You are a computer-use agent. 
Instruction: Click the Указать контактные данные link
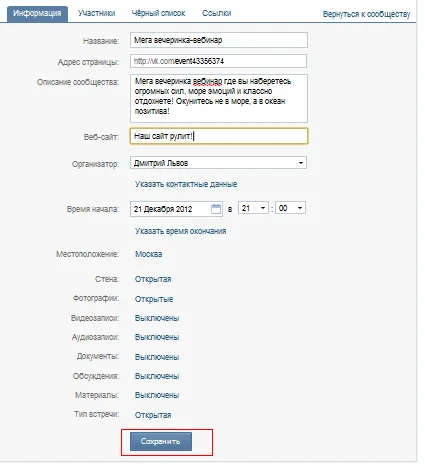[186, 184]
